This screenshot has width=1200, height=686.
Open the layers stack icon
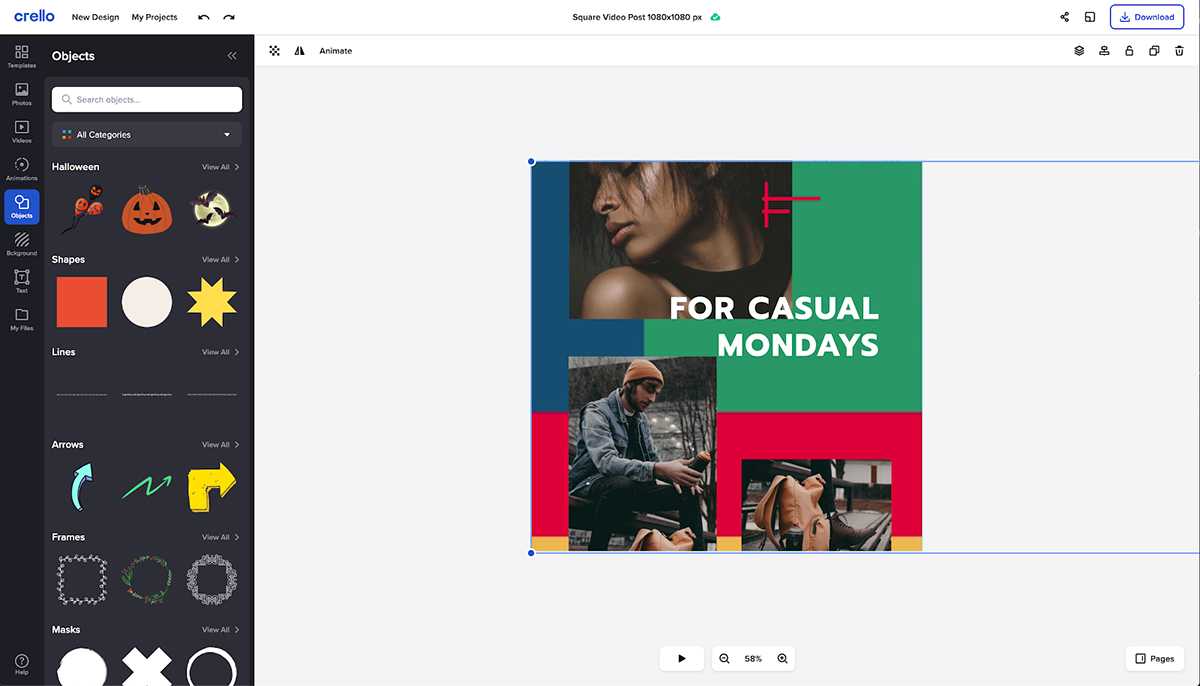(1079, 51)
